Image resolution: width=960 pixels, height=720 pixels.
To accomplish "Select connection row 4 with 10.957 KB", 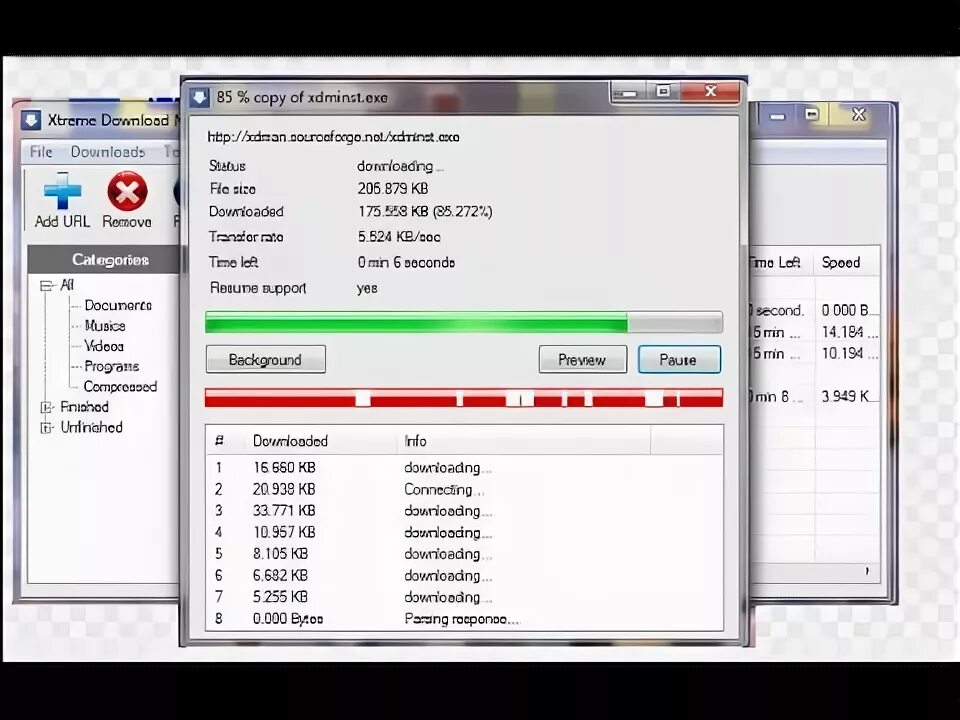I will coord(464,532).
